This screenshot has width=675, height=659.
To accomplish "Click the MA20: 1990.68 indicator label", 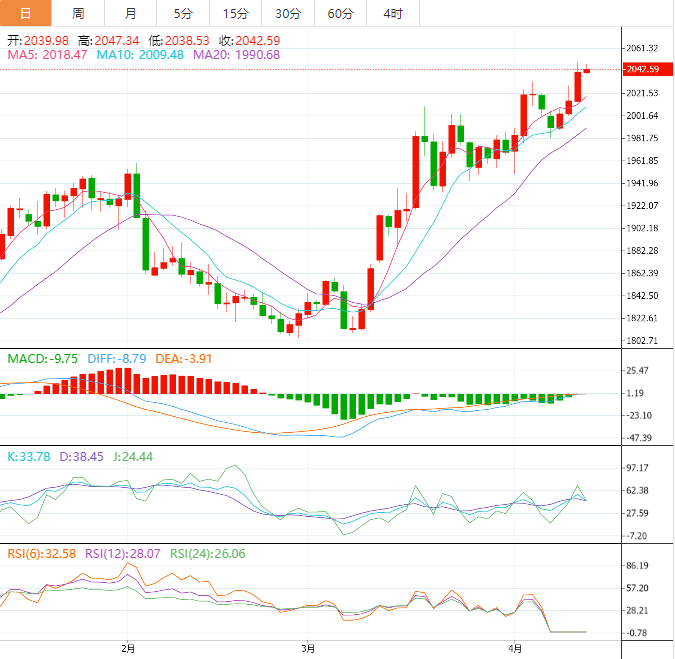I will tap(236, 55).
